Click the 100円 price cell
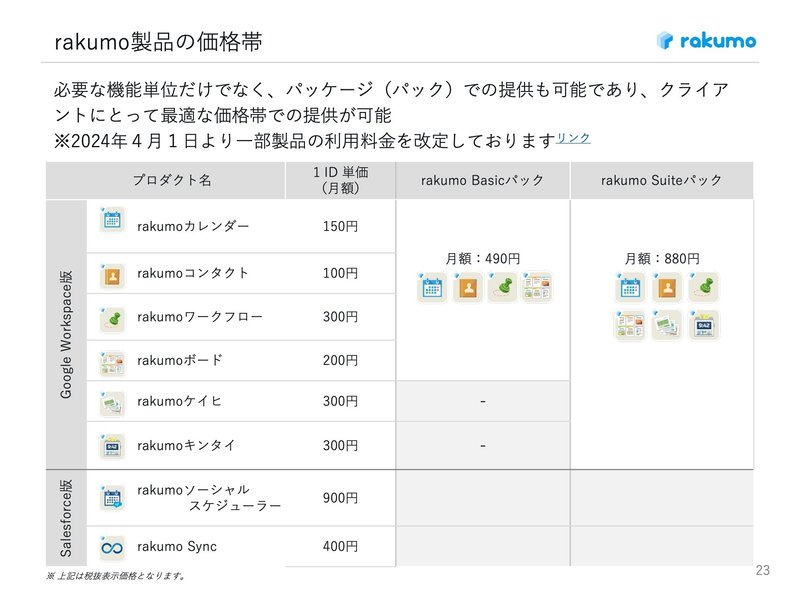The width and height of the screenshot is (800, 600). coord(340,273)
